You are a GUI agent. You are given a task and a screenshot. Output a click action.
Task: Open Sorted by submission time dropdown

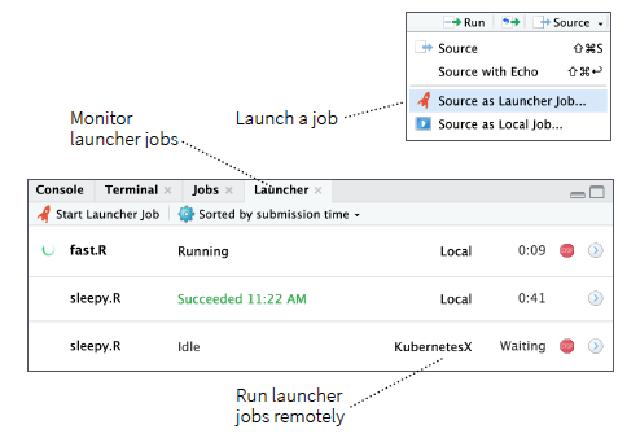click(x=269, y=214)
